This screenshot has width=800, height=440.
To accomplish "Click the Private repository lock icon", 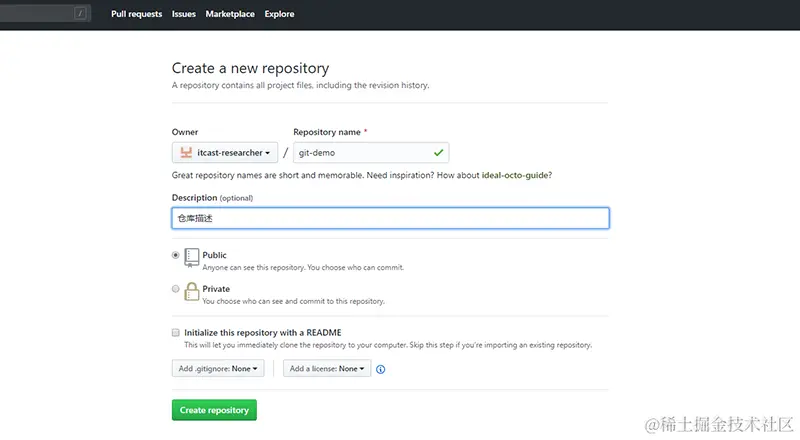I will click(192, 291).
